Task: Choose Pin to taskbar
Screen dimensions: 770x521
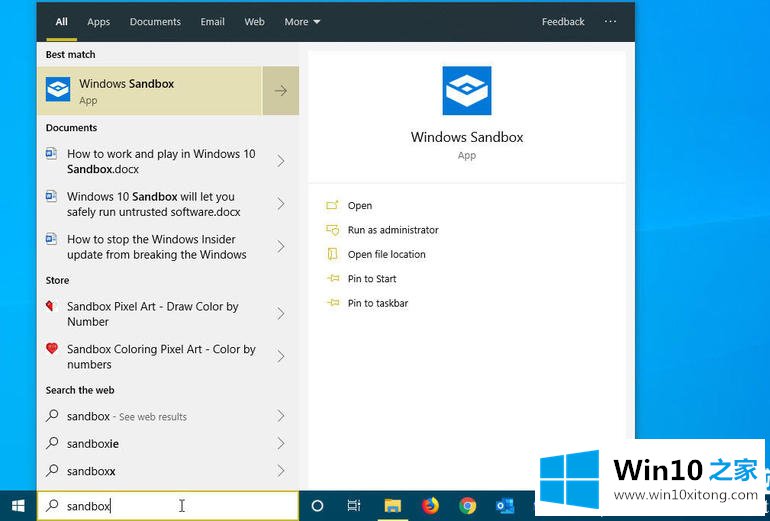Action: pos(378,303)
